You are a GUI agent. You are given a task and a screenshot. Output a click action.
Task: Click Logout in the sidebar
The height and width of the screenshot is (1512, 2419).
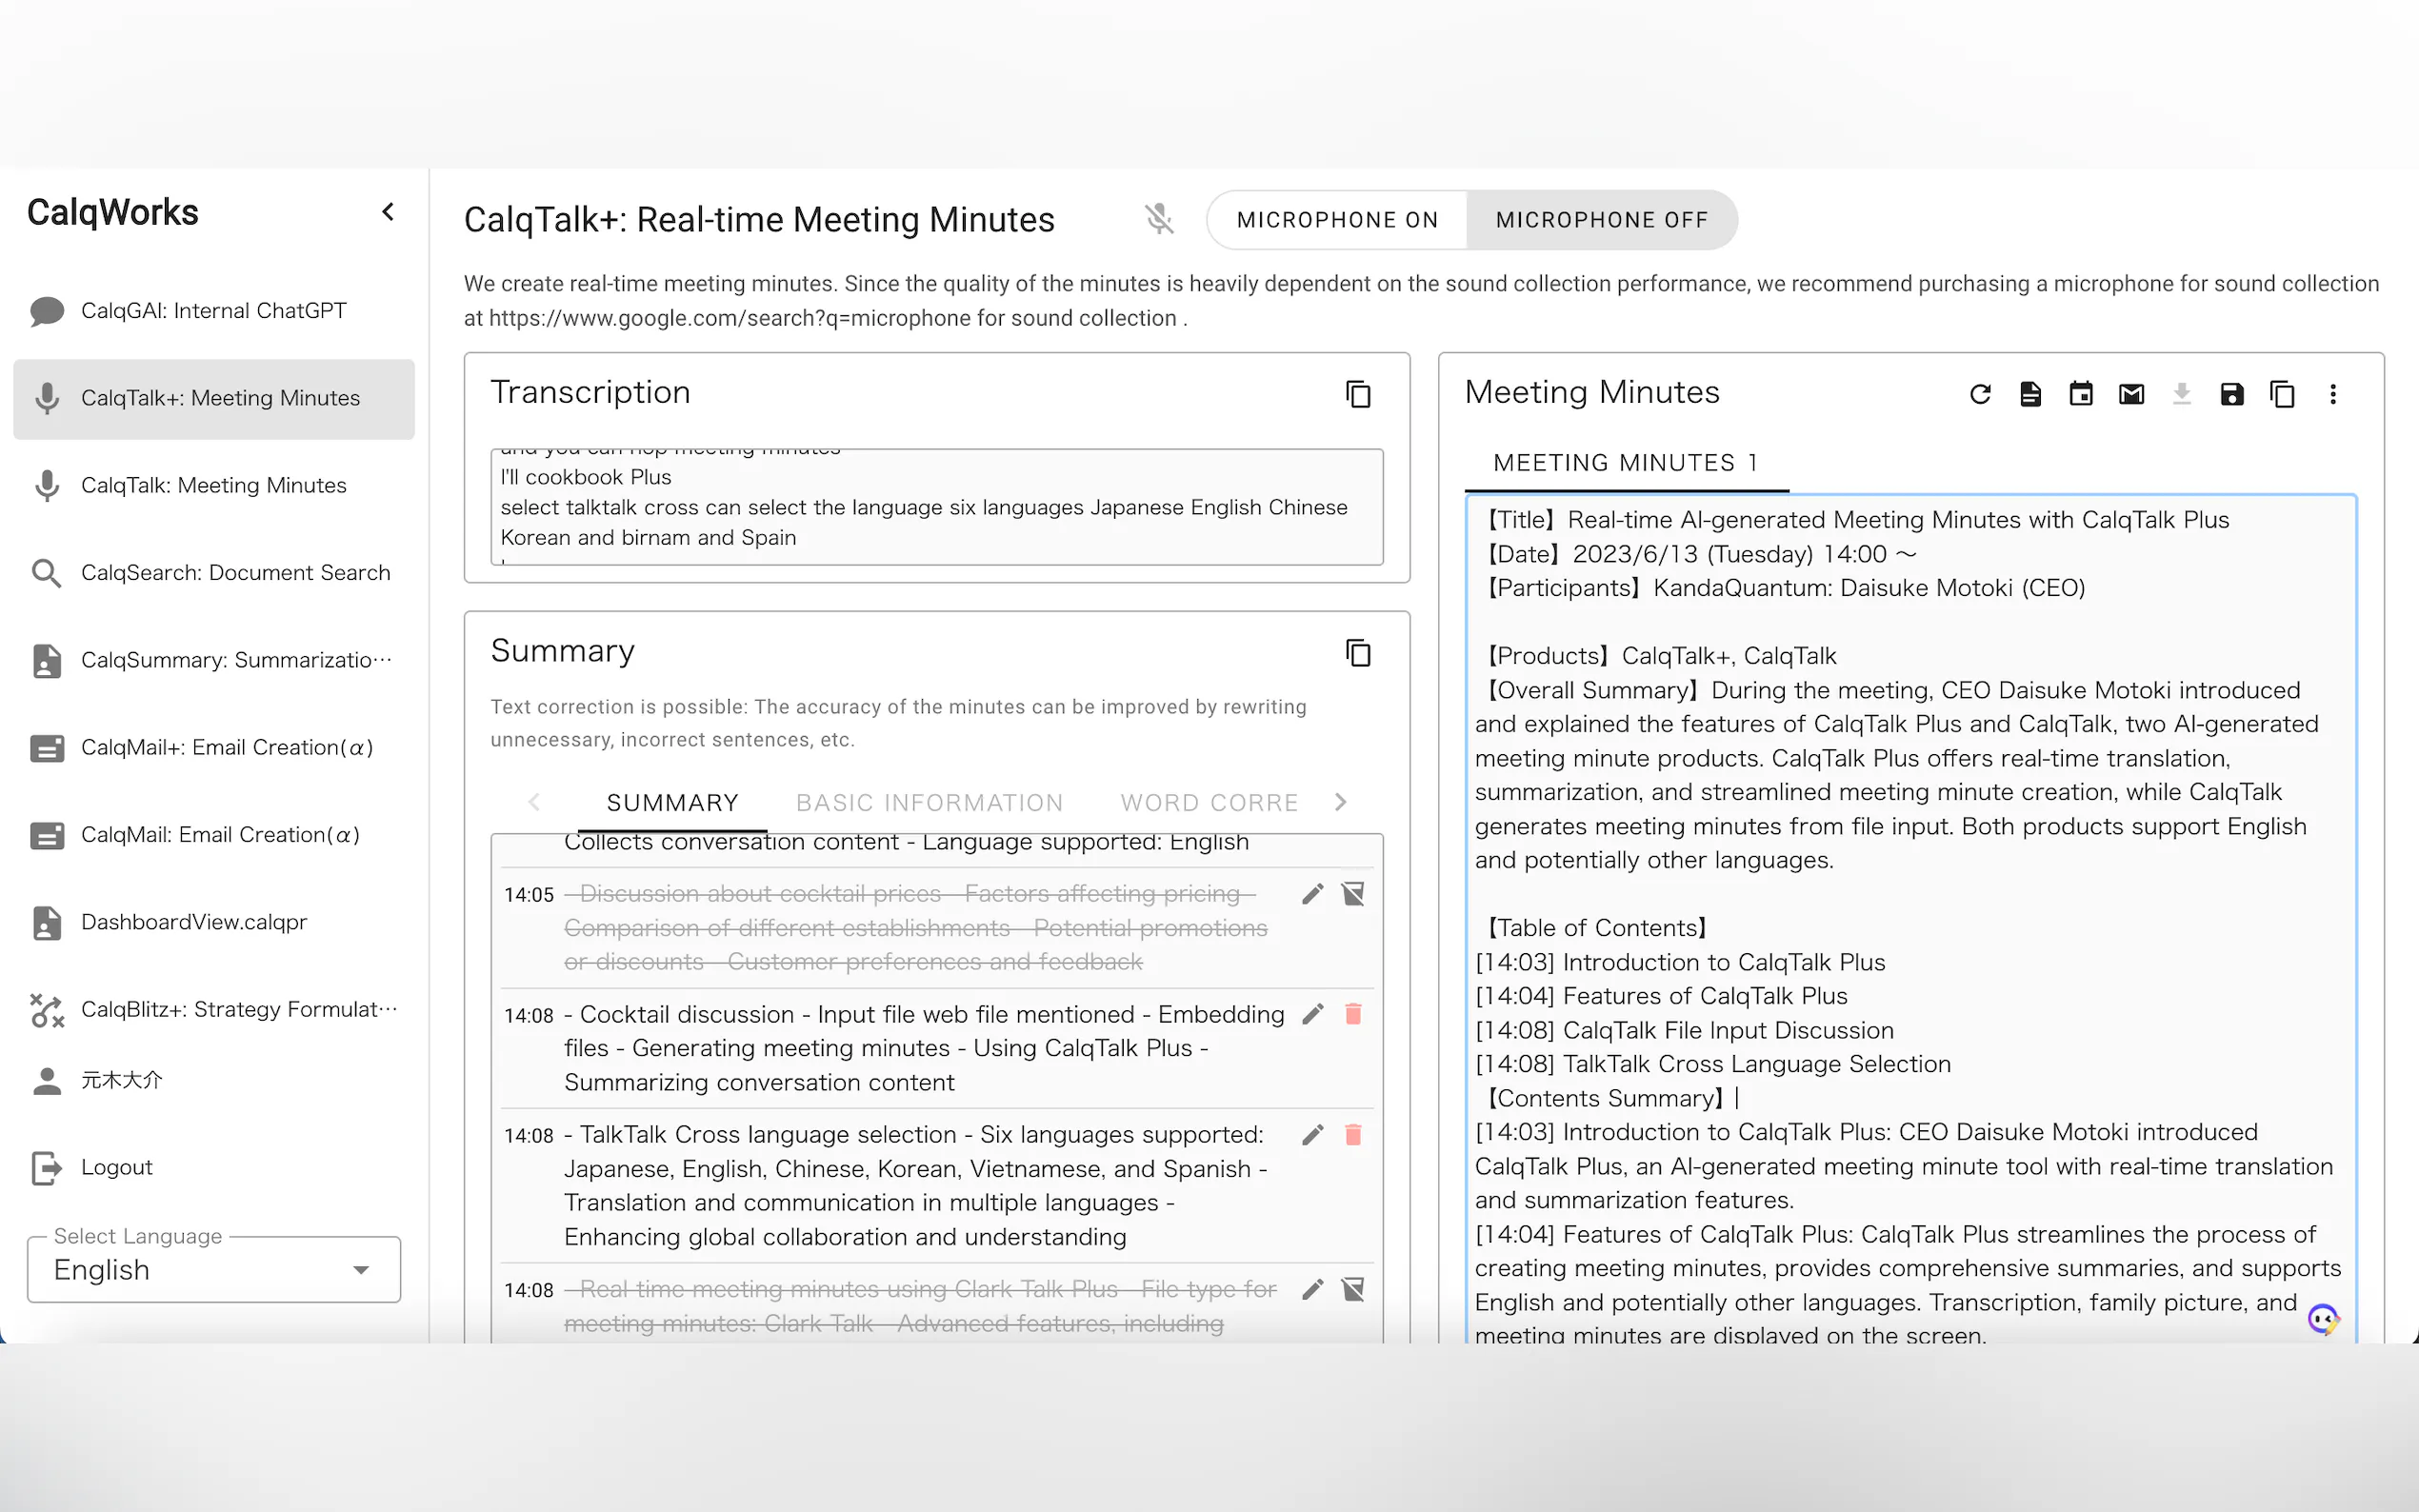click(116, 1167)
